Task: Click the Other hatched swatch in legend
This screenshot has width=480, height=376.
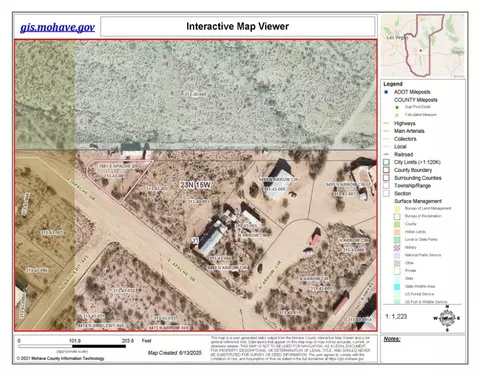Action: pos(397,263)
